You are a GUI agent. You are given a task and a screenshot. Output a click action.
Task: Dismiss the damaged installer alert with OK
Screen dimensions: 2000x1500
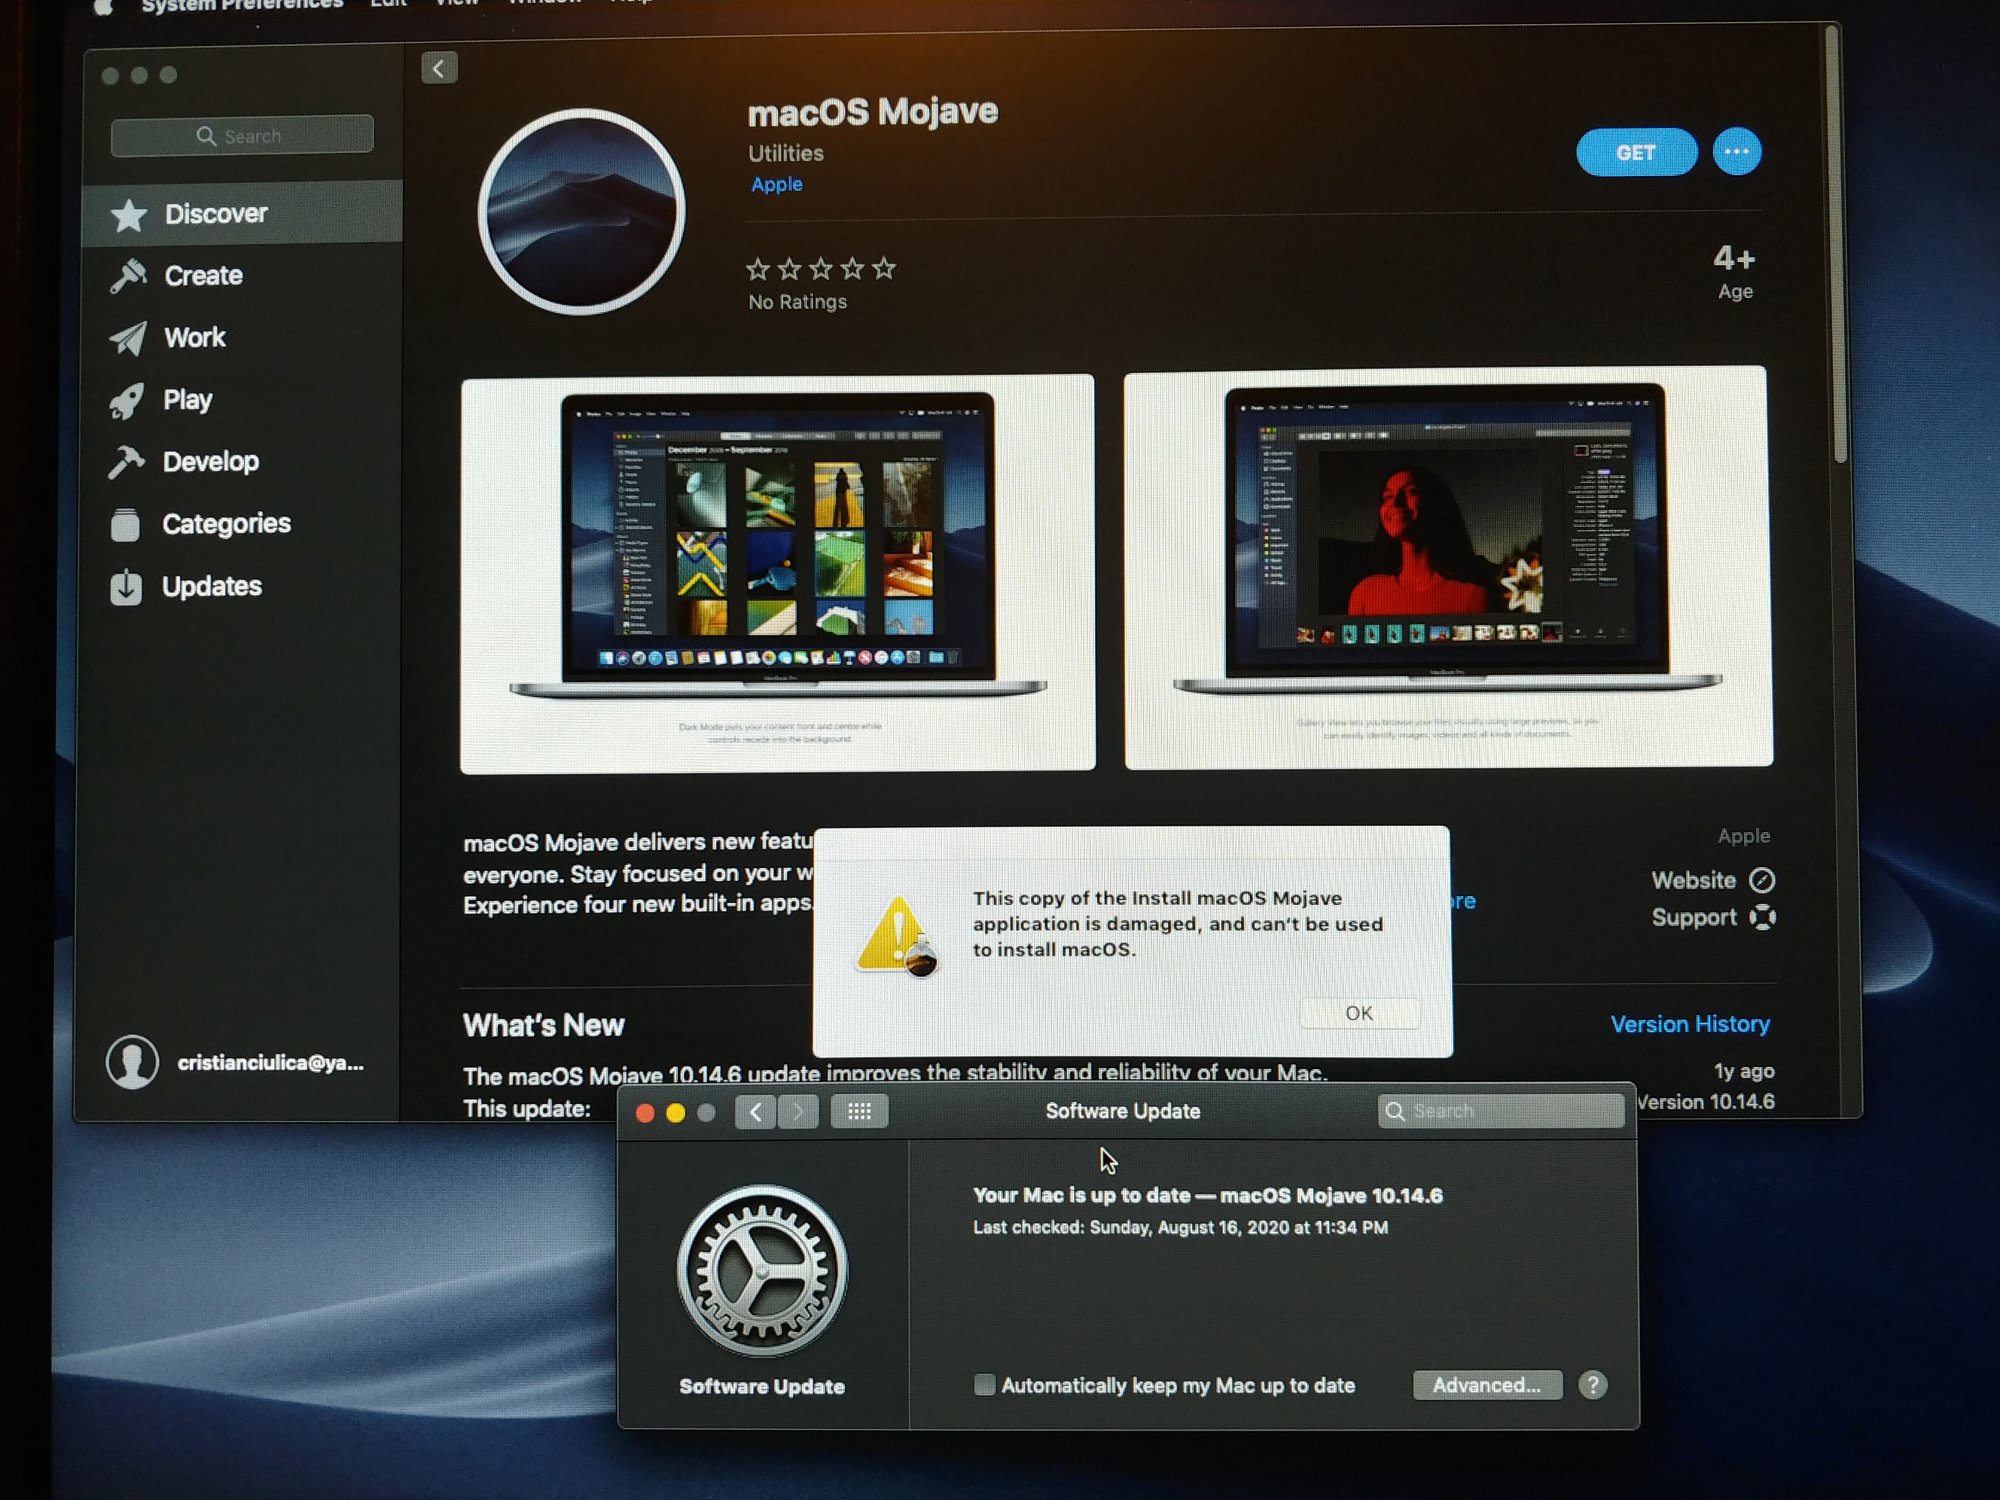click(1359, 1013)
